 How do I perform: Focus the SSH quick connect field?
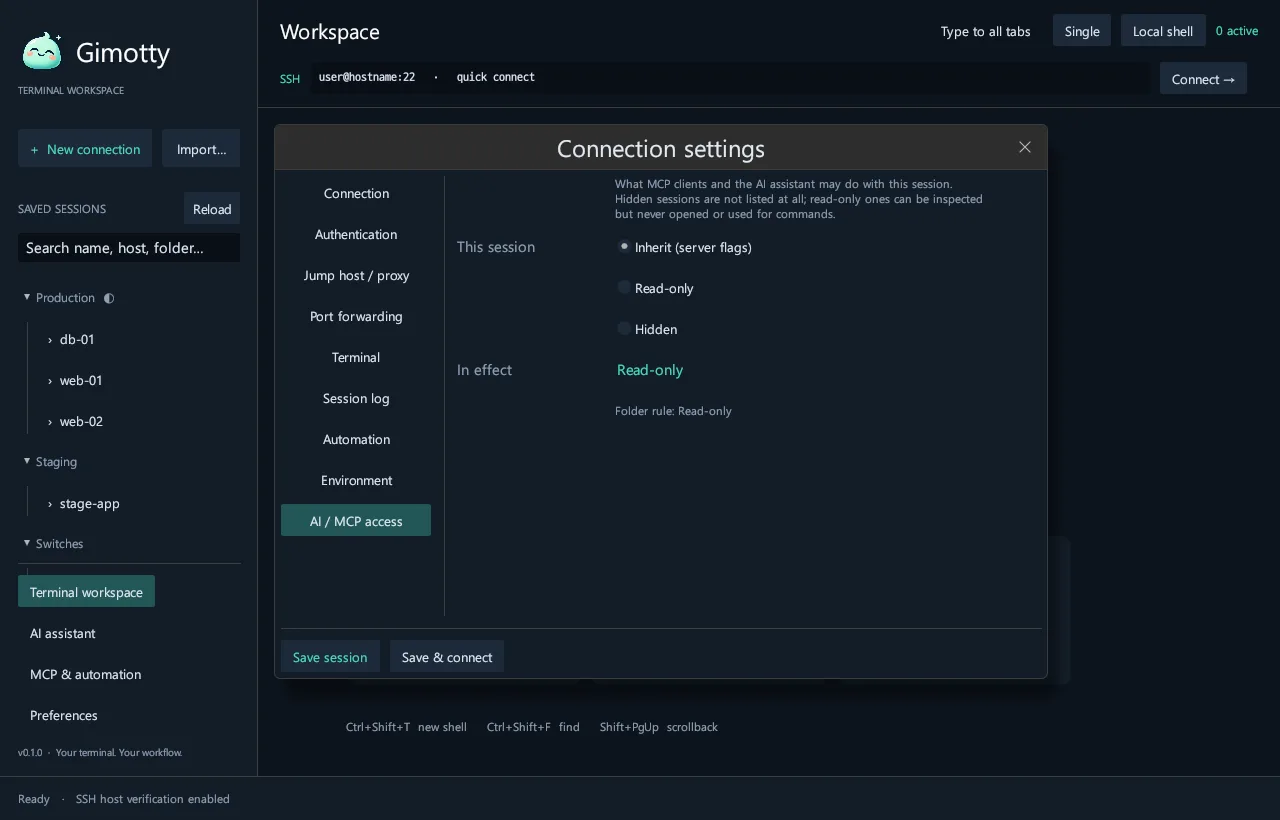pyautogui.click(x=730, y=77)
